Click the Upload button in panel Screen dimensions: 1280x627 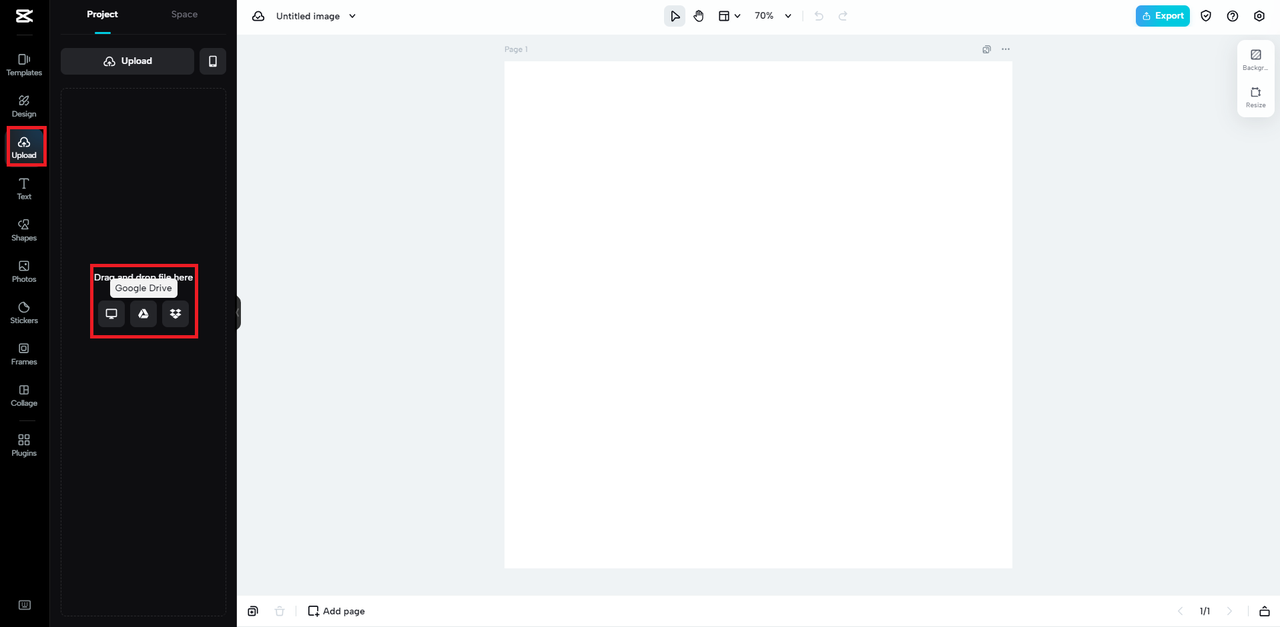pos(128,61)
